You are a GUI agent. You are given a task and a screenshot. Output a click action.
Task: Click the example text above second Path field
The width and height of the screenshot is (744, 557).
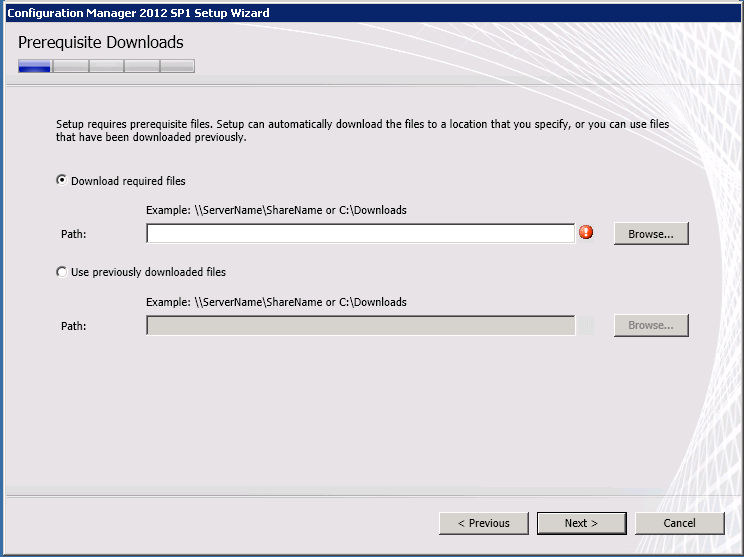pos(276,302)
